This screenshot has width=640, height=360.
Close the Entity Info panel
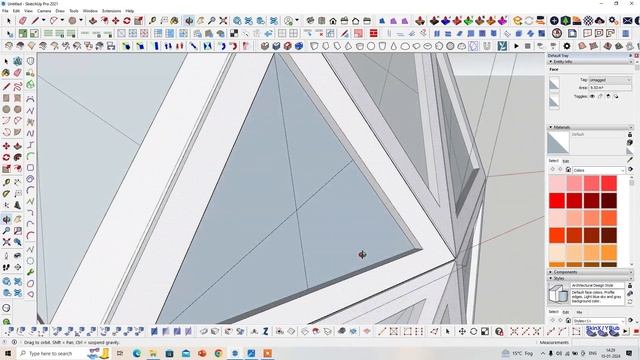pyautogui.click(x=631, y=62)
